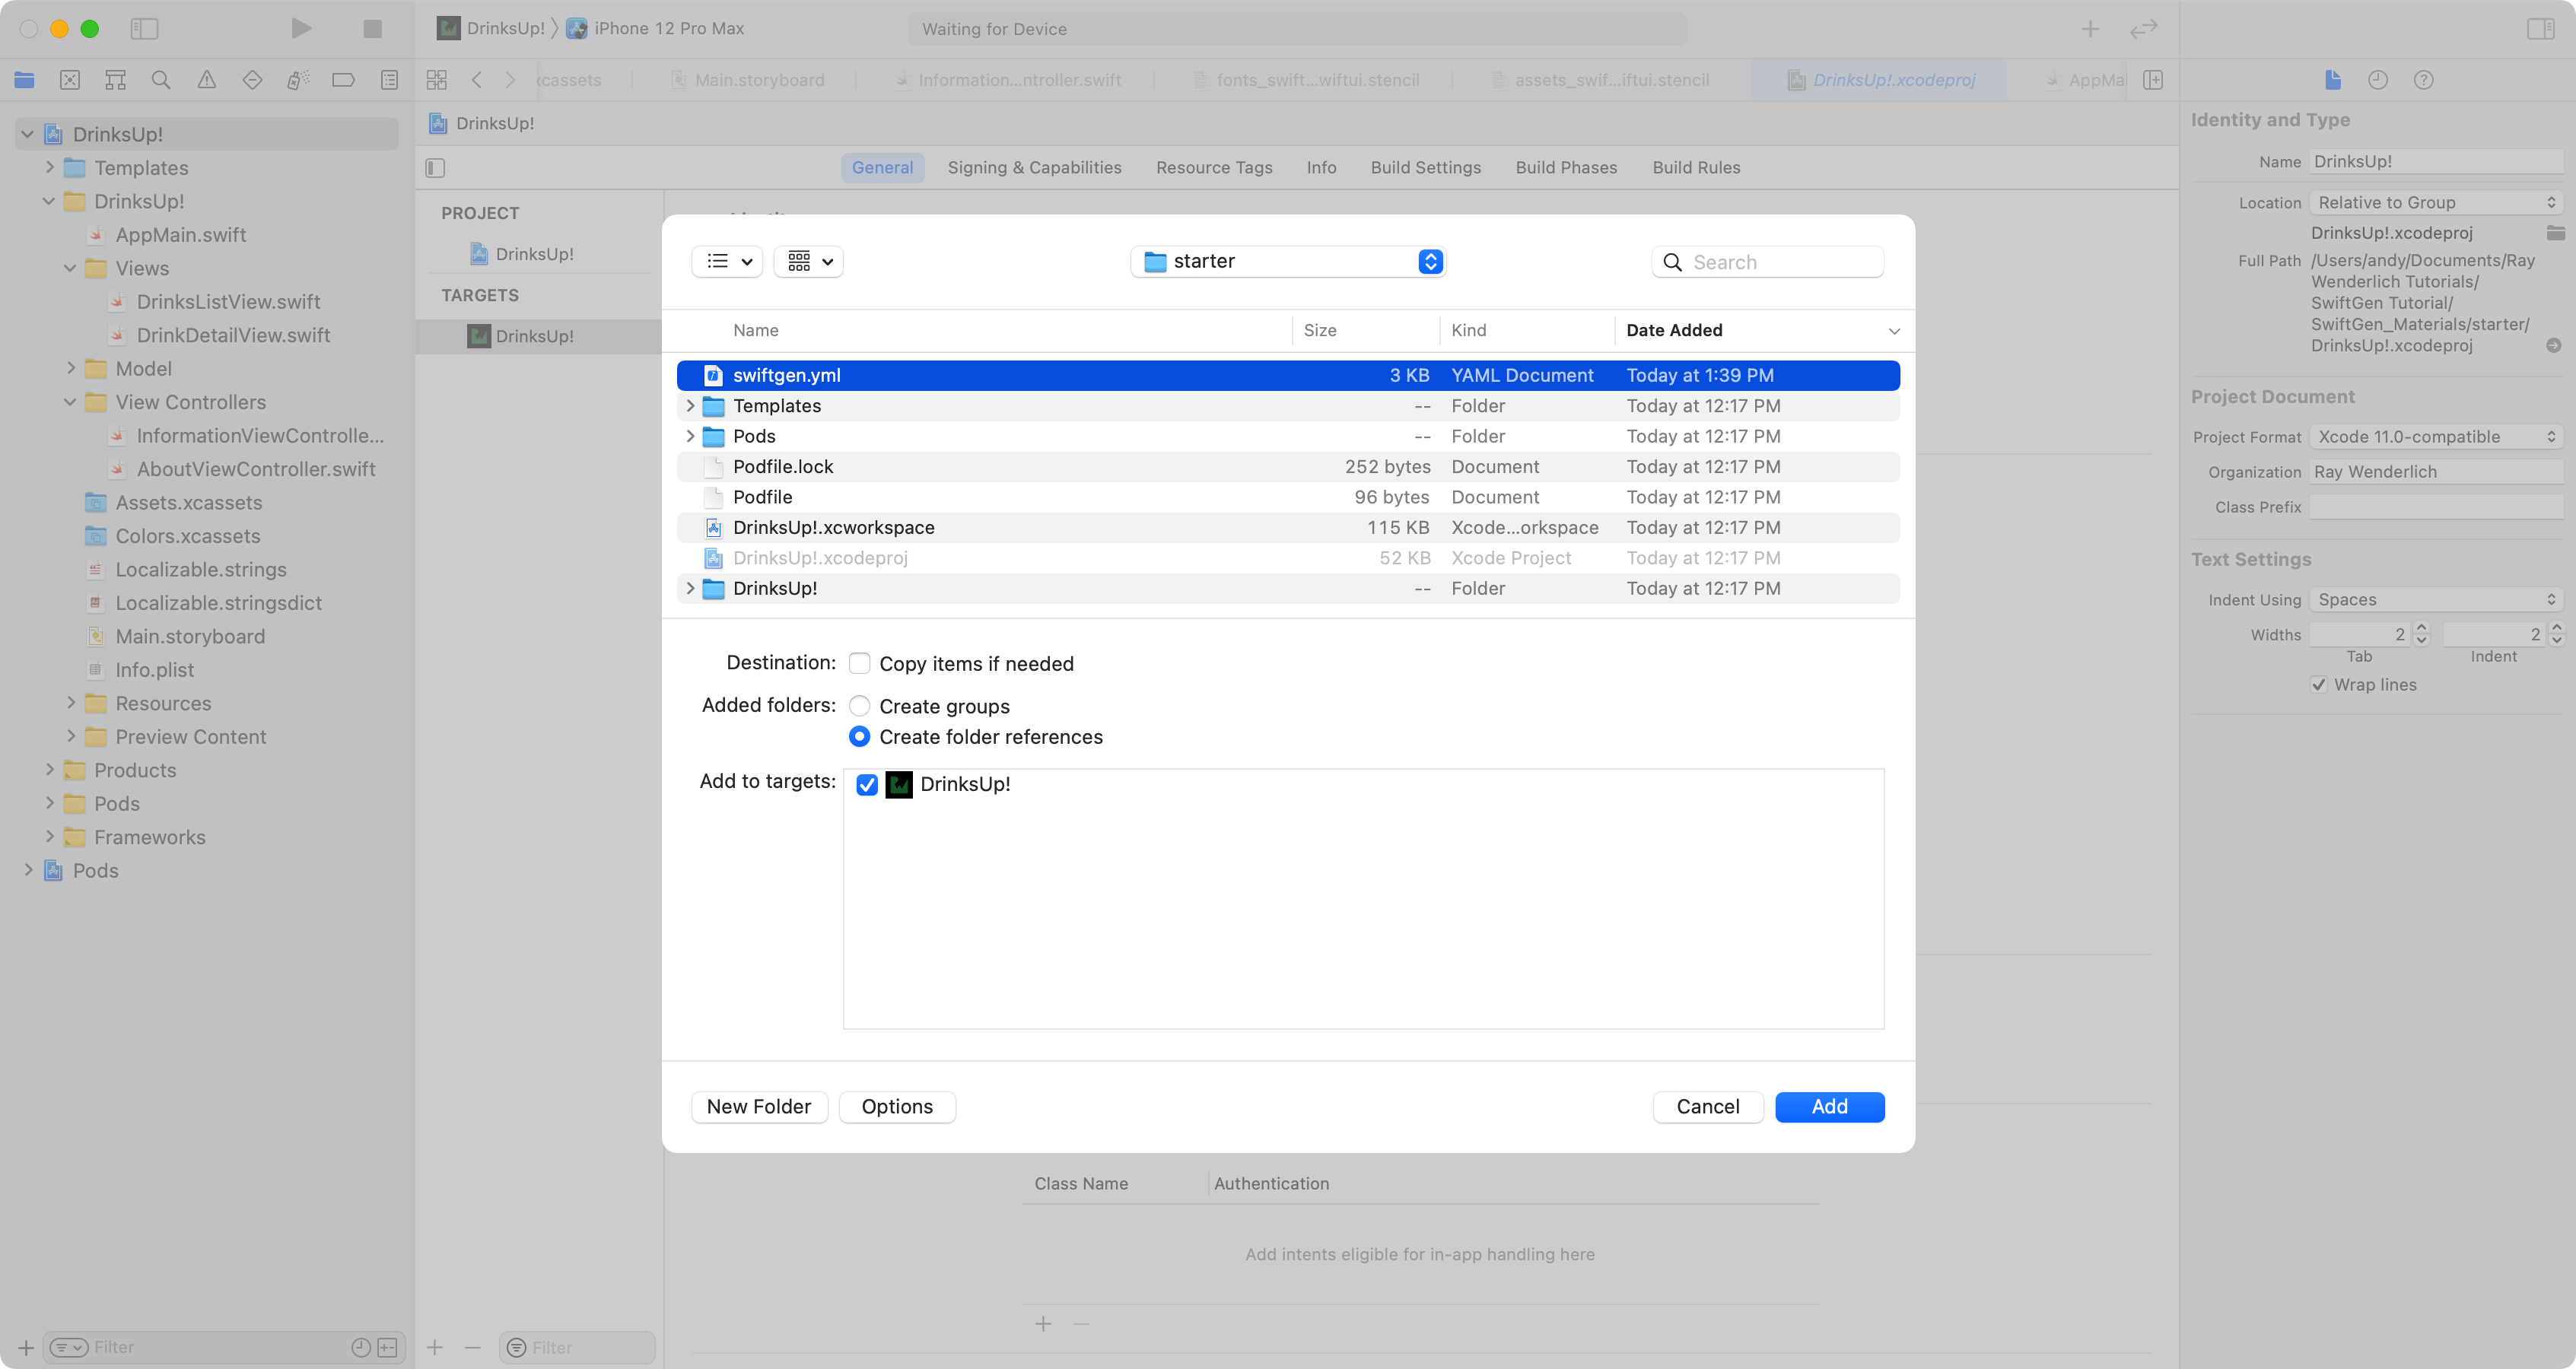
Task: Toggle Copy items if needed checkbox
Action: pos(860,662)
